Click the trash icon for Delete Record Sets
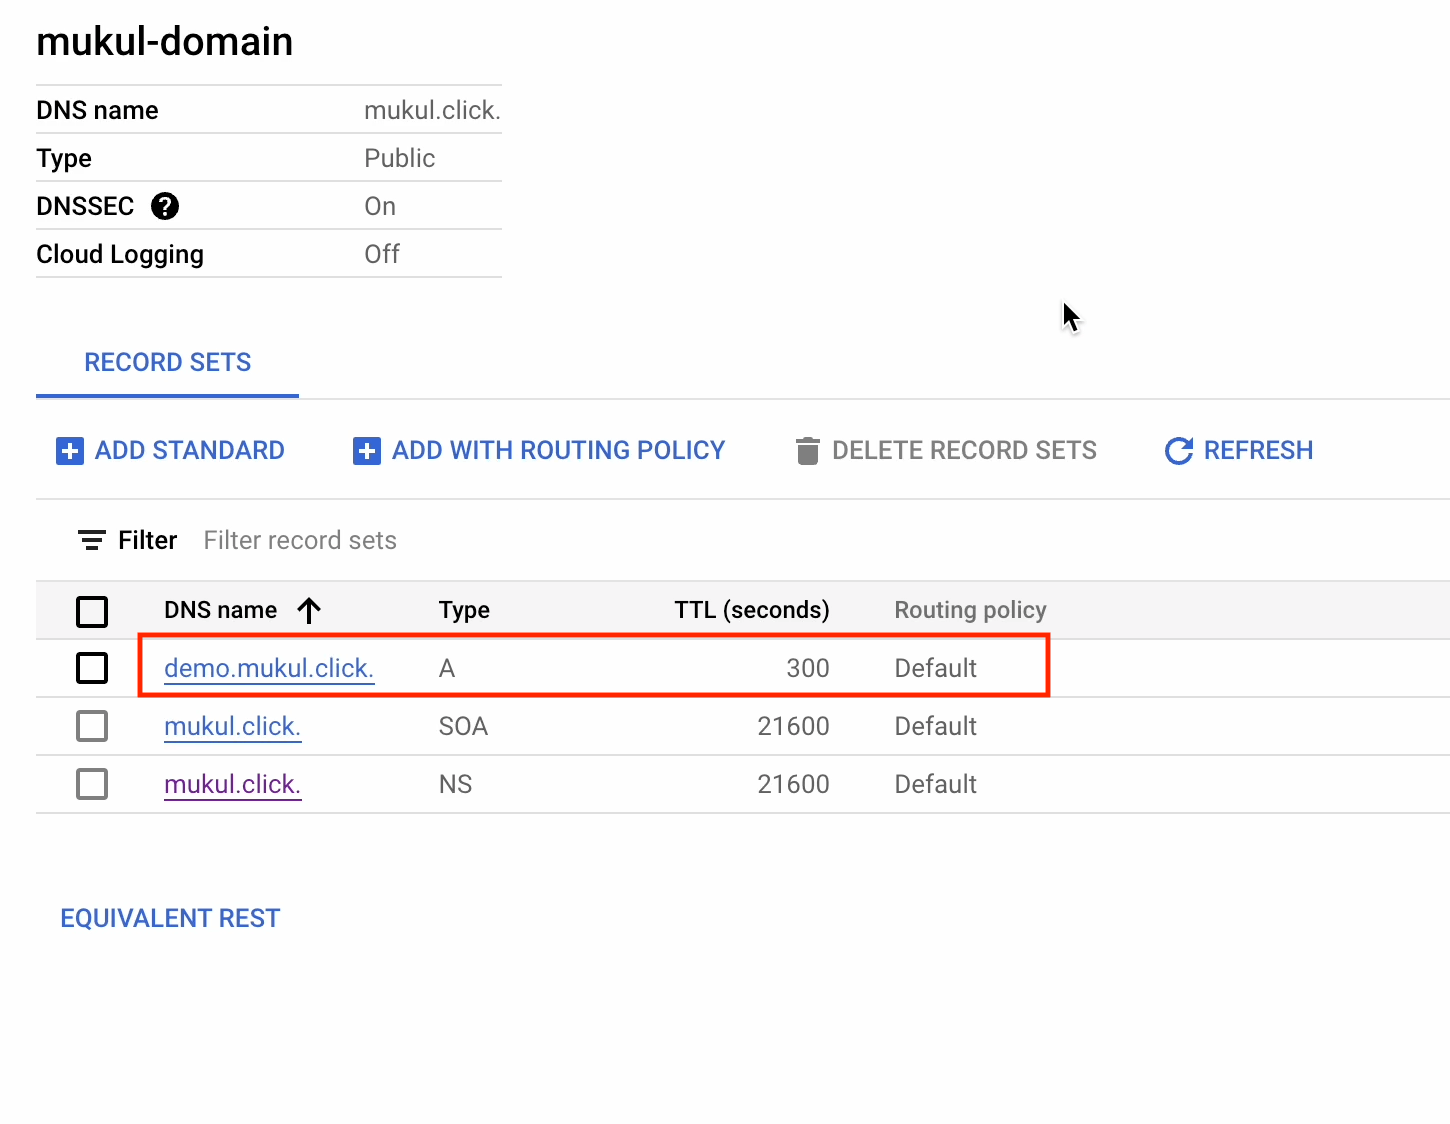Image resolution: width=1450 pixels, height=1124 pixels. click(x=807, y=451)
